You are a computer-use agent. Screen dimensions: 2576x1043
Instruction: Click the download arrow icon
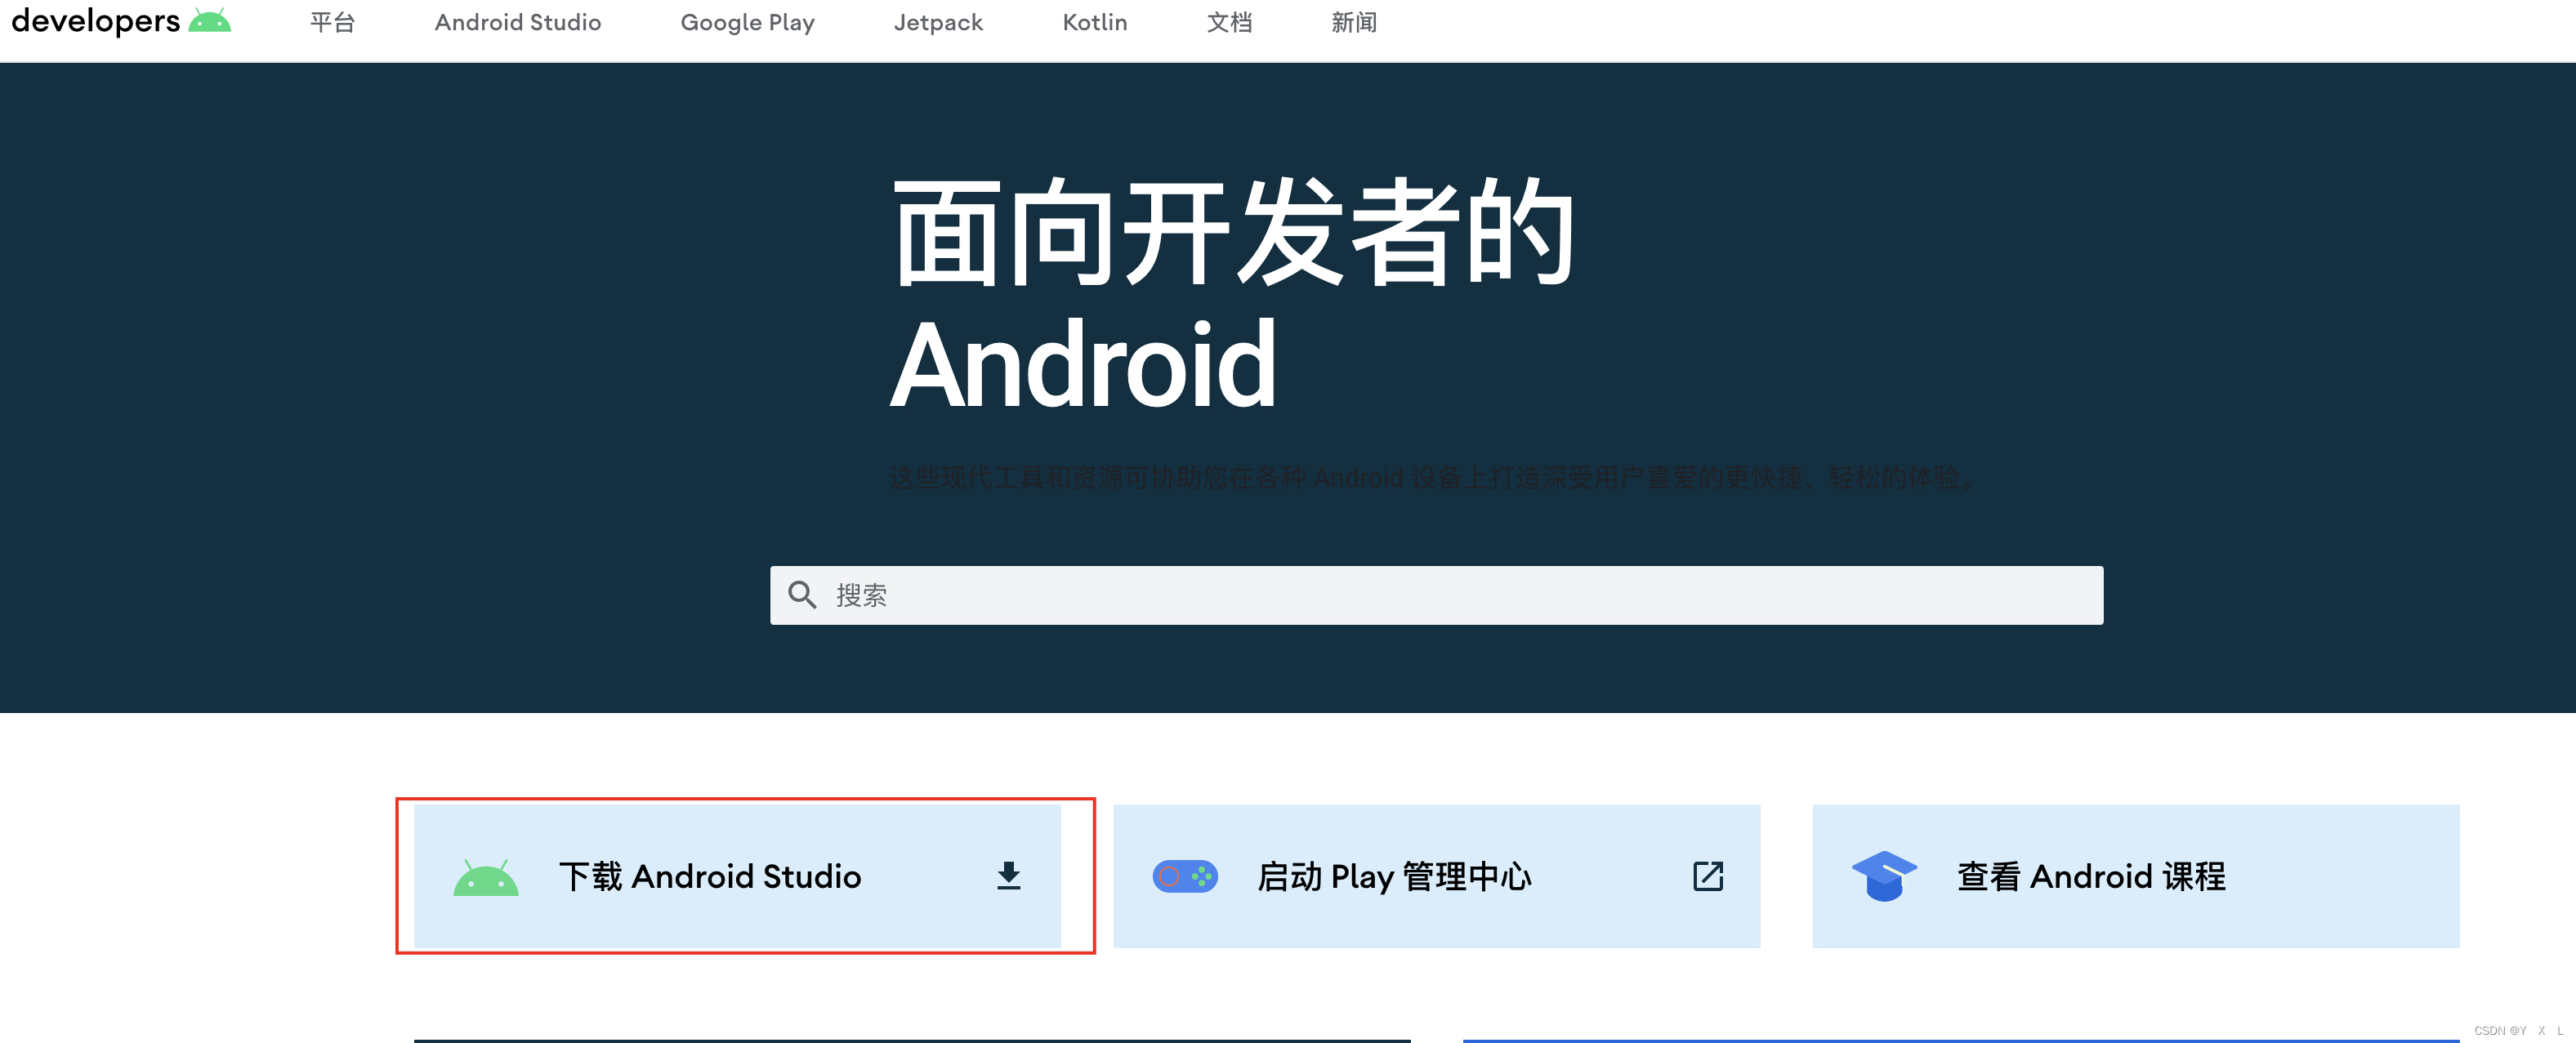[1009, 876]
